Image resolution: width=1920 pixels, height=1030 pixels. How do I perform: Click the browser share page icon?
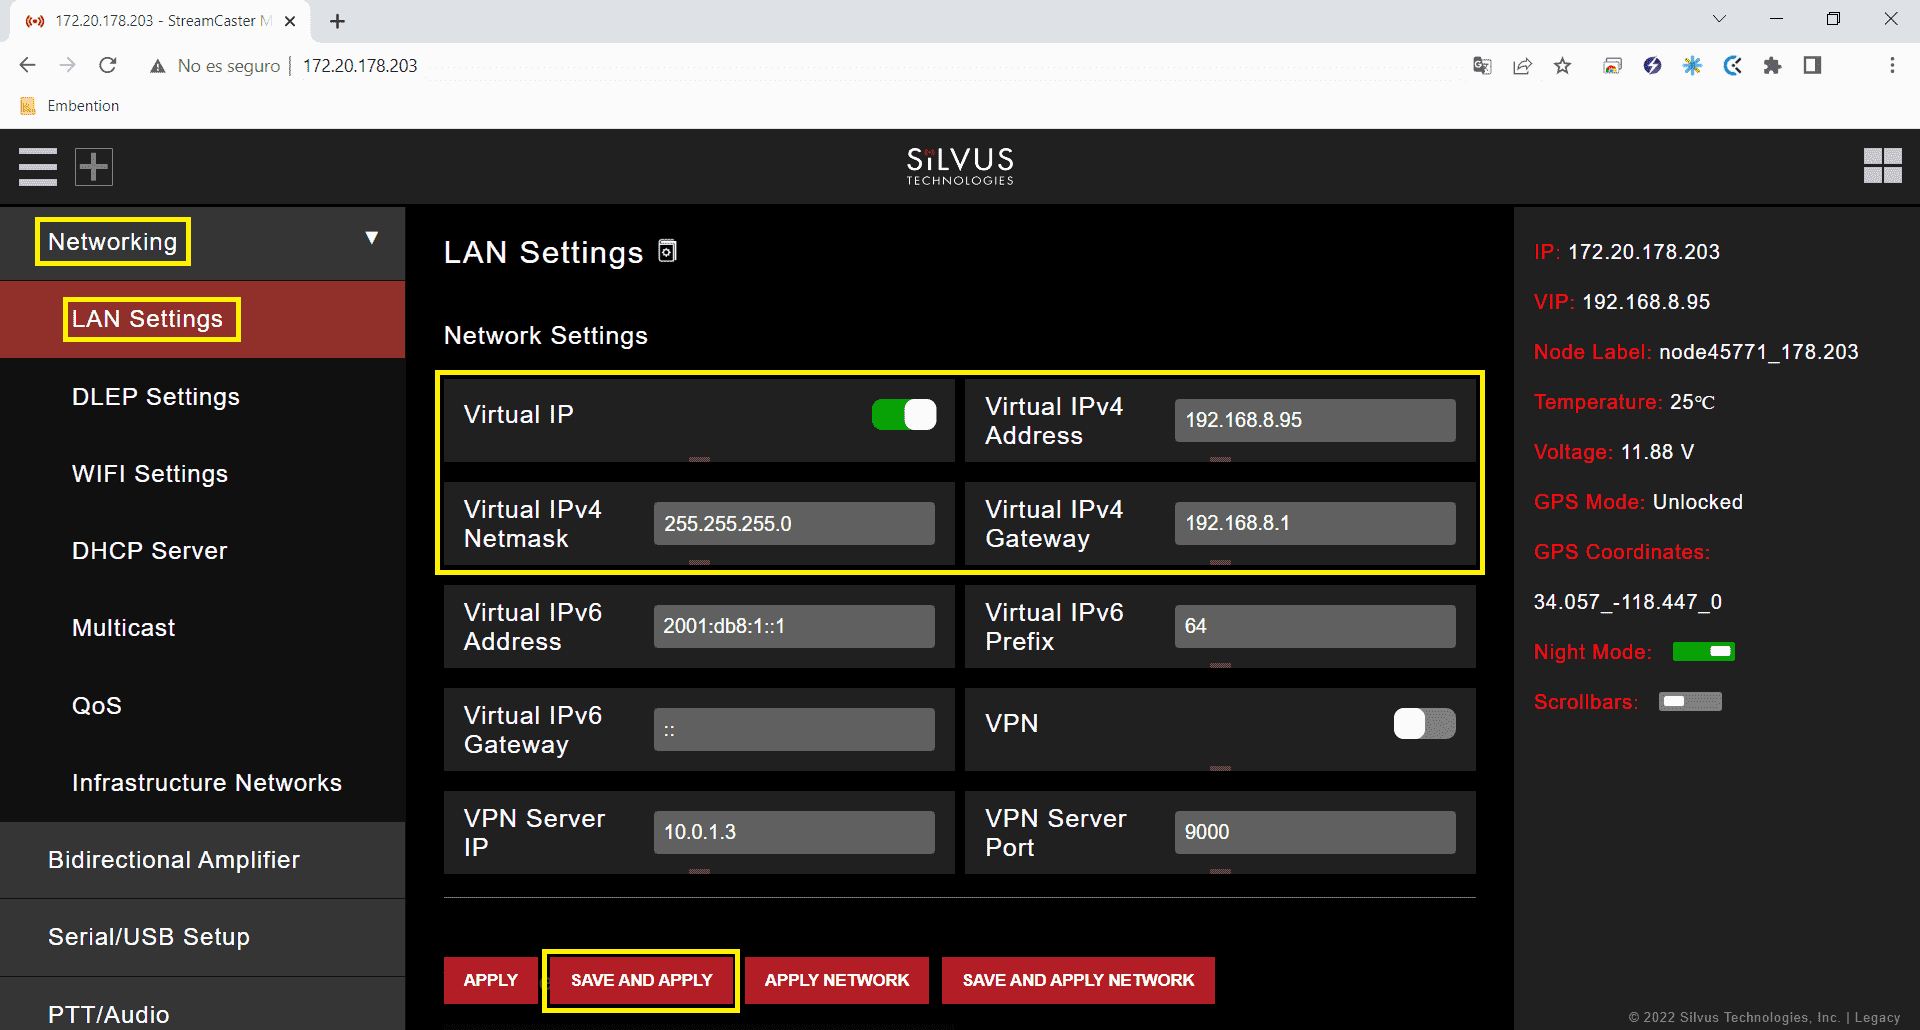pyautogui.click(x=1522, y=66)
